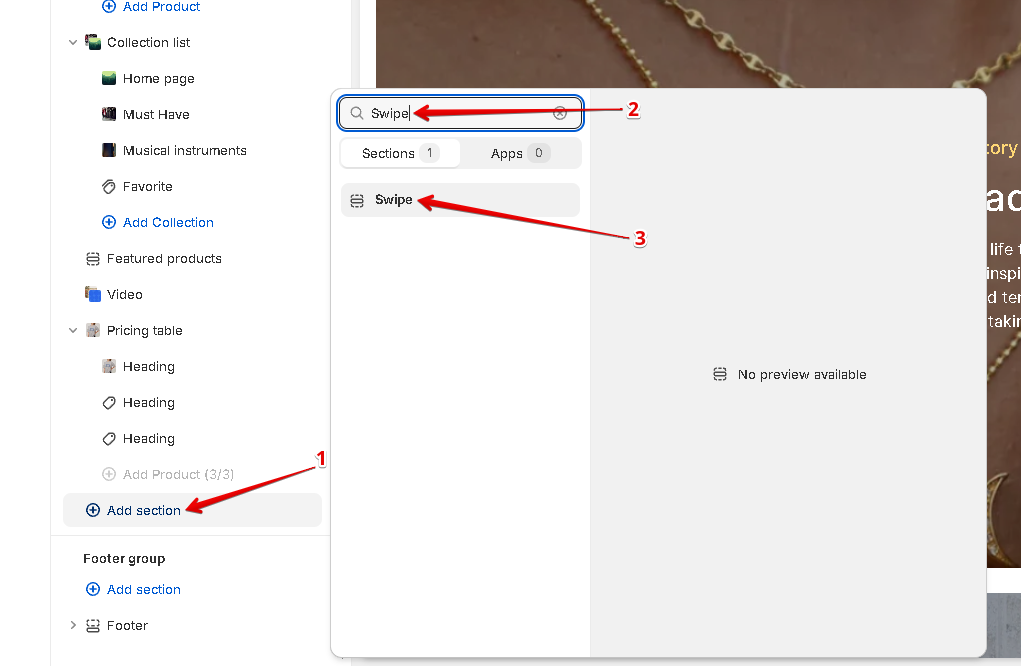Viewport: 1021px width, 666px height.
Task: Clear the search text with X icon
Action: [x=560, y=113]
